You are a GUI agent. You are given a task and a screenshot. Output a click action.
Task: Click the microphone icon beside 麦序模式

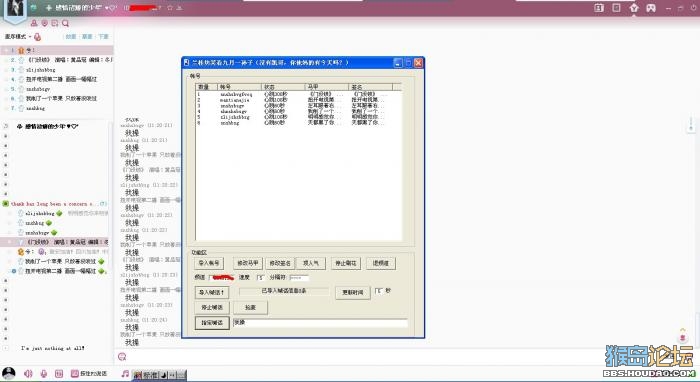(x=38, y=37)
